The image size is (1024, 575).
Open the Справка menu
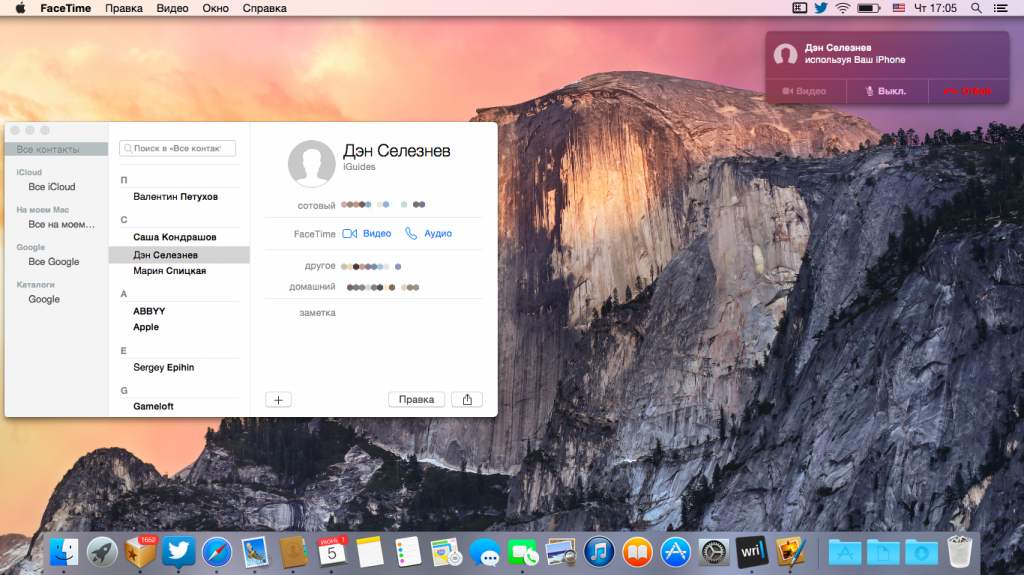pos(264,8)
